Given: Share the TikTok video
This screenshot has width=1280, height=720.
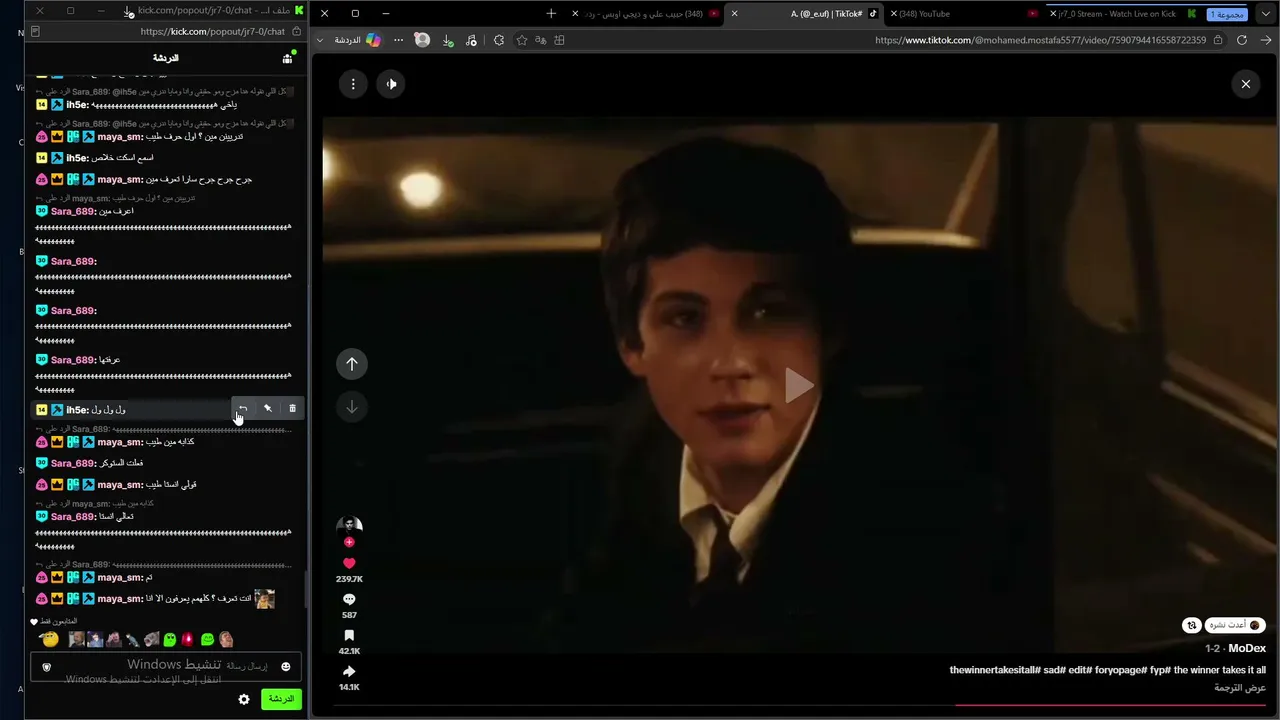Looking at the screenshot, I should pyautogui.click(x=349, y=671).
